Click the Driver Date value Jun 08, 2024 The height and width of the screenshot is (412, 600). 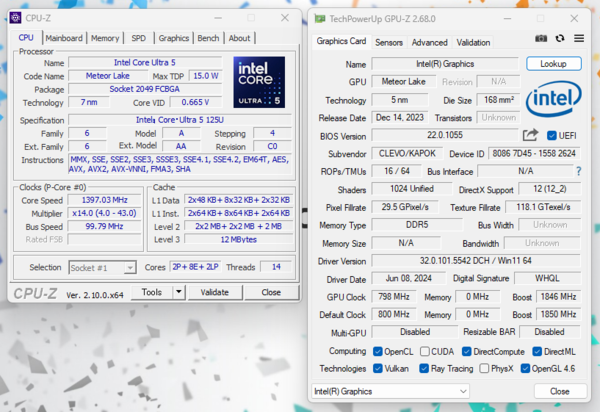(409, 278)
